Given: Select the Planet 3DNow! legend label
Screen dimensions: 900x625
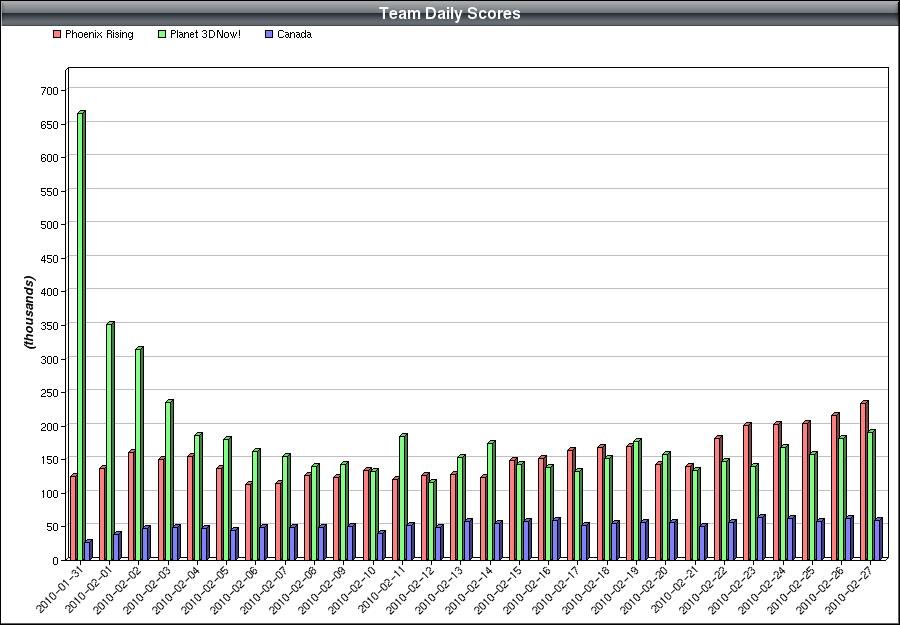Looking at the screenshot, I should pyautogui.click(x=205, y=34).
